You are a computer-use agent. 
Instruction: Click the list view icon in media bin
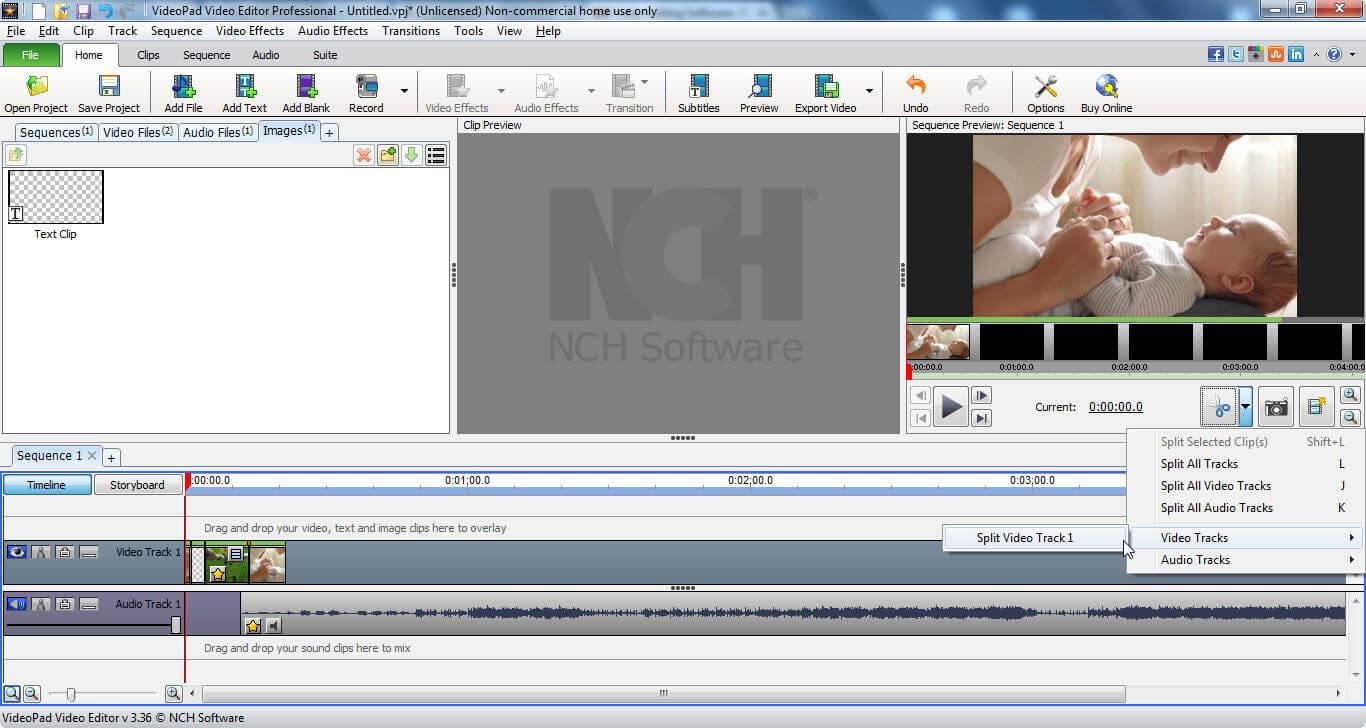coord(436,155)
